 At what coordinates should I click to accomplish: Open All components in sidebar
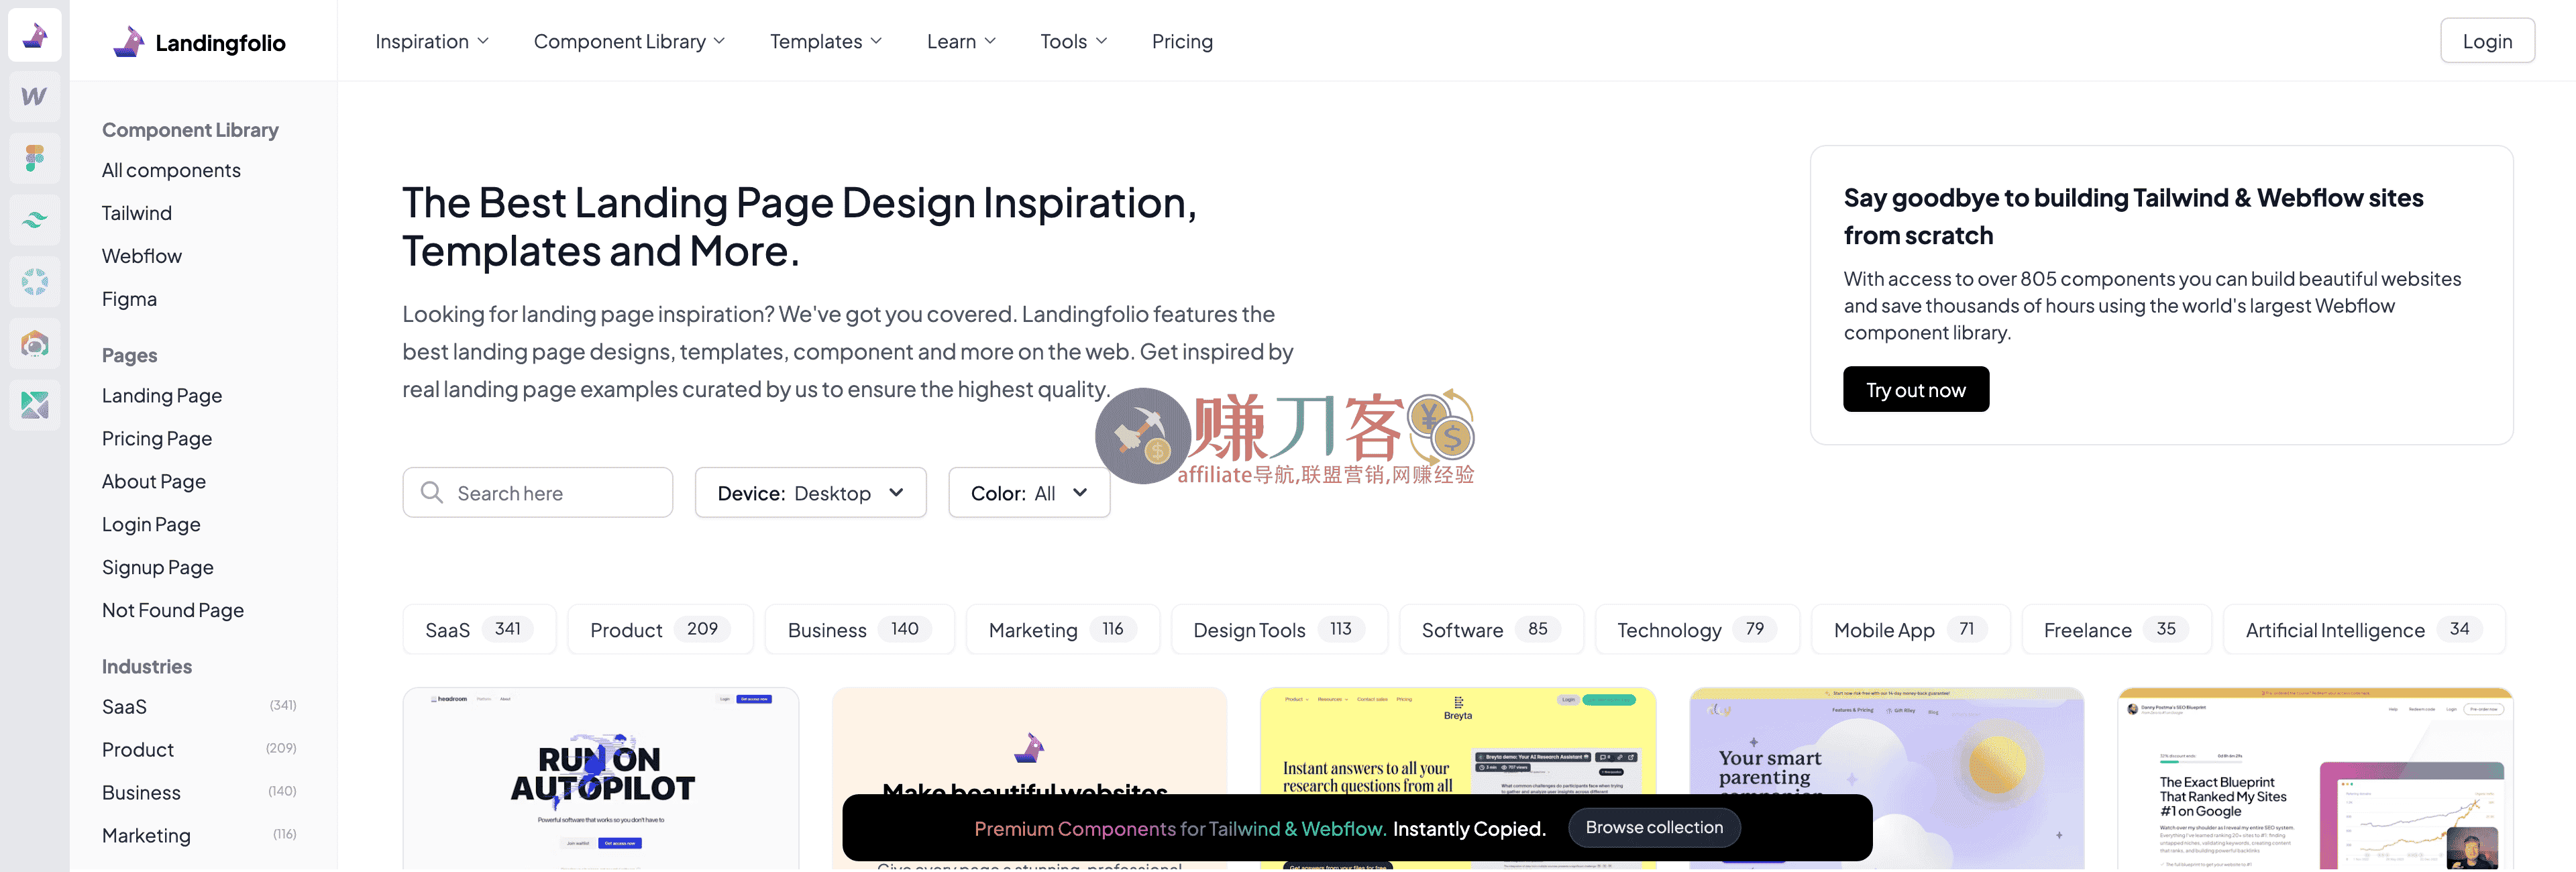click(171, 171)
